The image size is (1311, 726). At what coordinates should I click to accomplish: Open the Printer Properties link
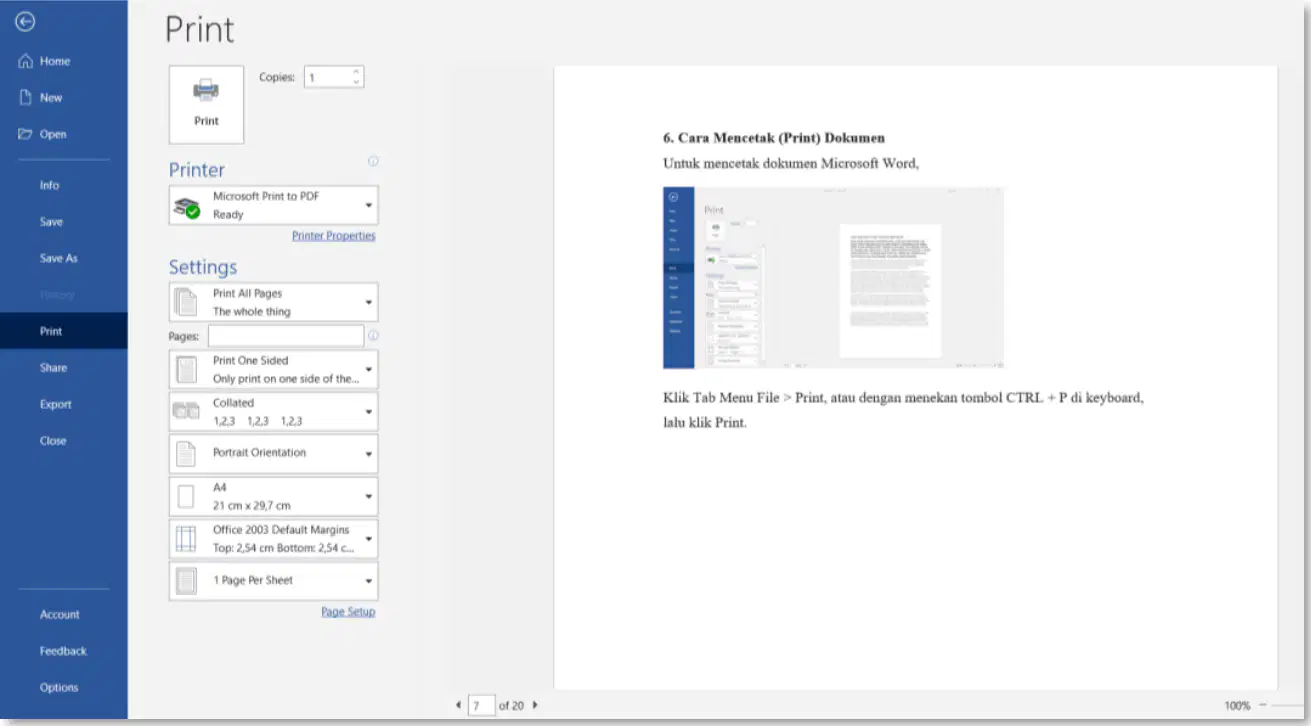[334, 236]
